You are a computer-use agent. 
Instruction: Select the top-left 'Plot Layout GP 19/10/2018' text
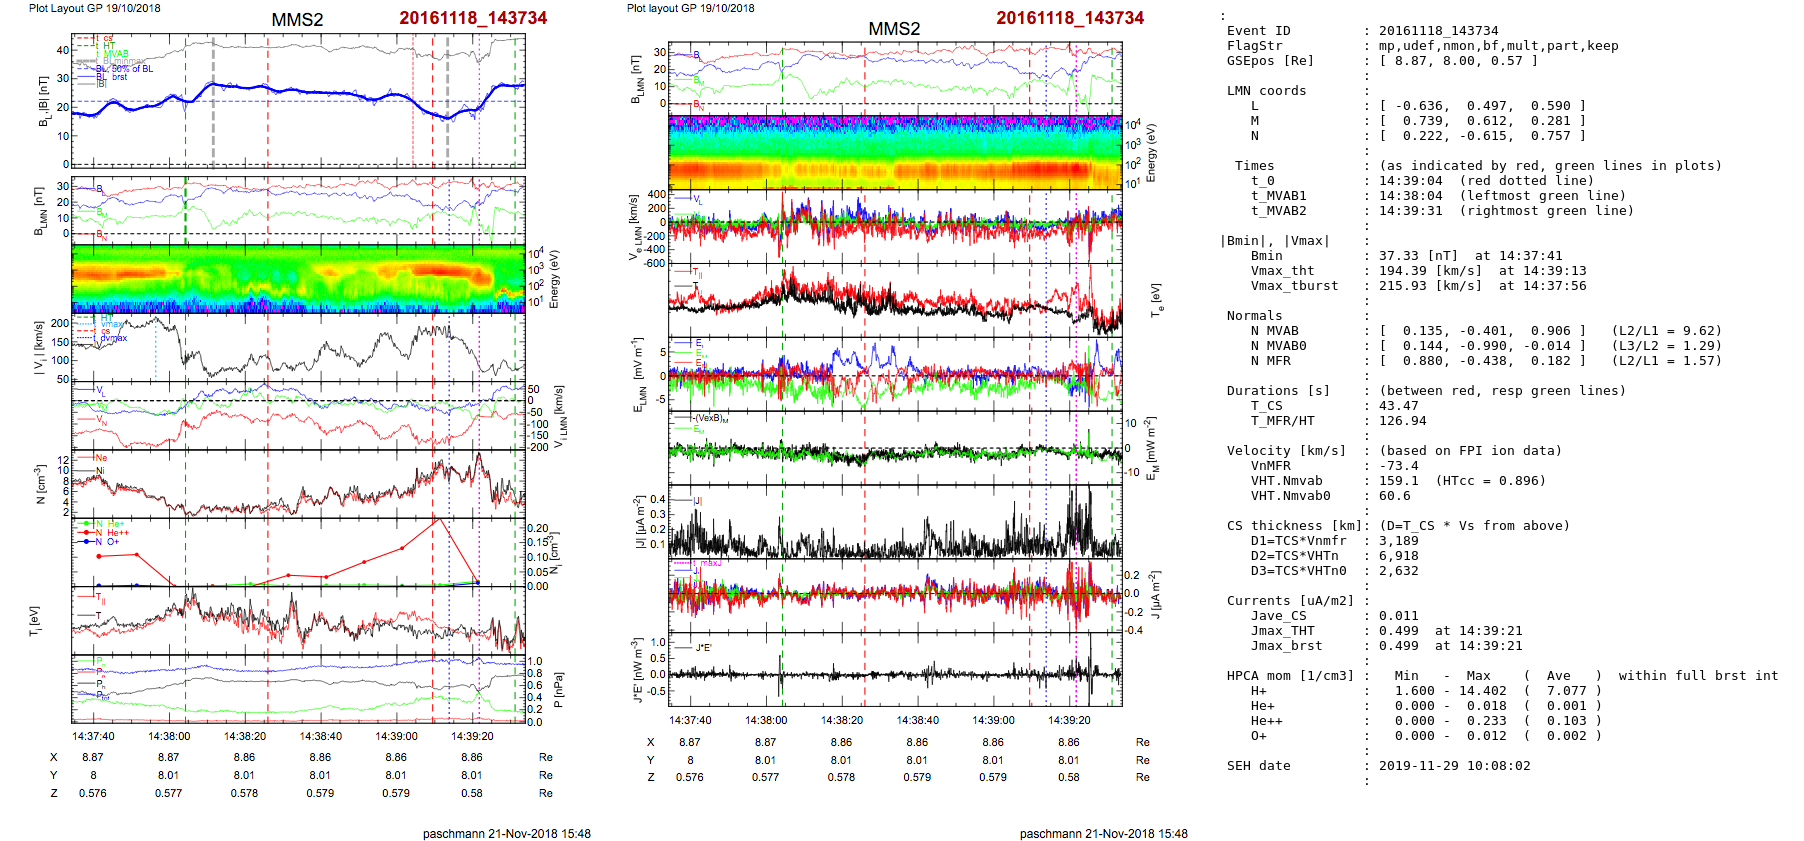click(x=94, y=8)
